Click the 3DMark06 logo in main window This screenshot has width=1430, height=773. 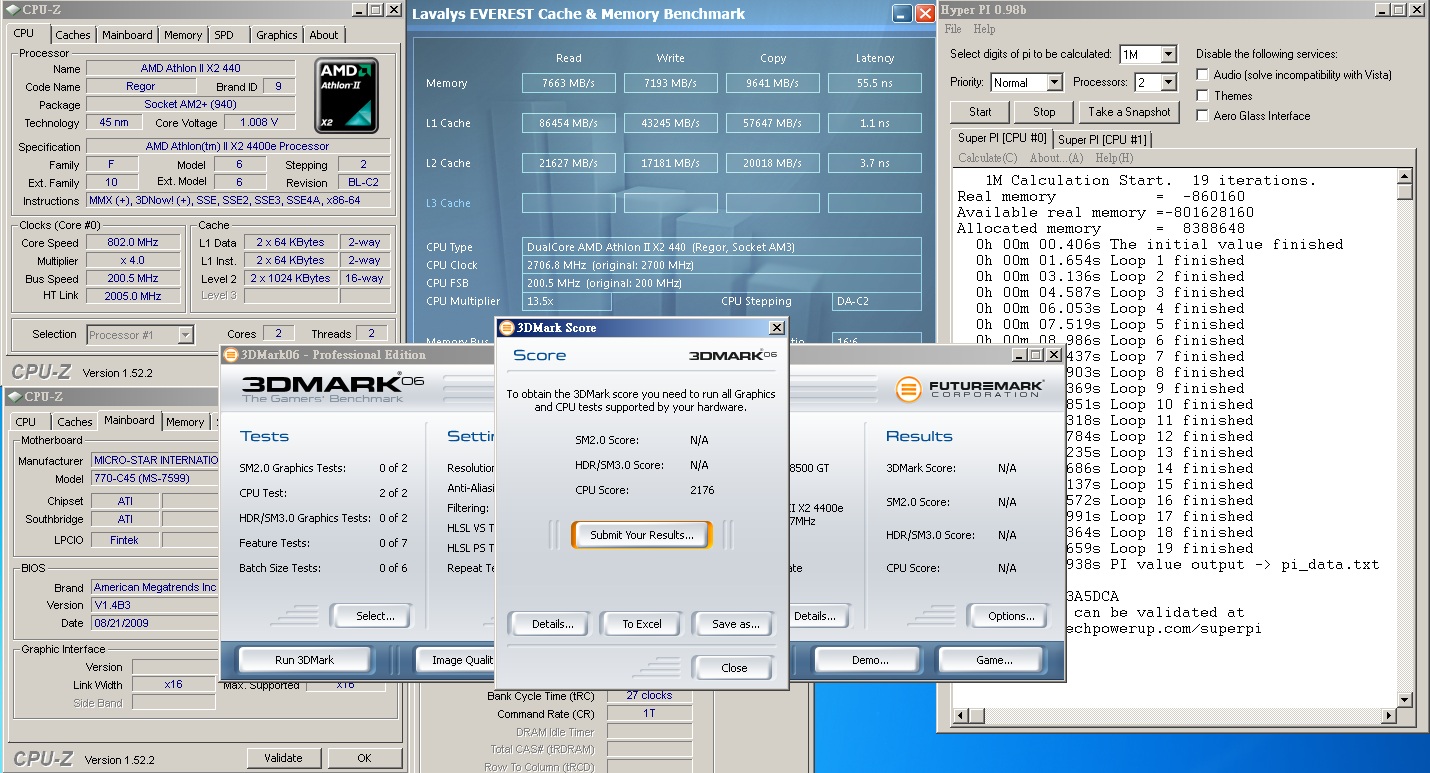pos(333,388)
